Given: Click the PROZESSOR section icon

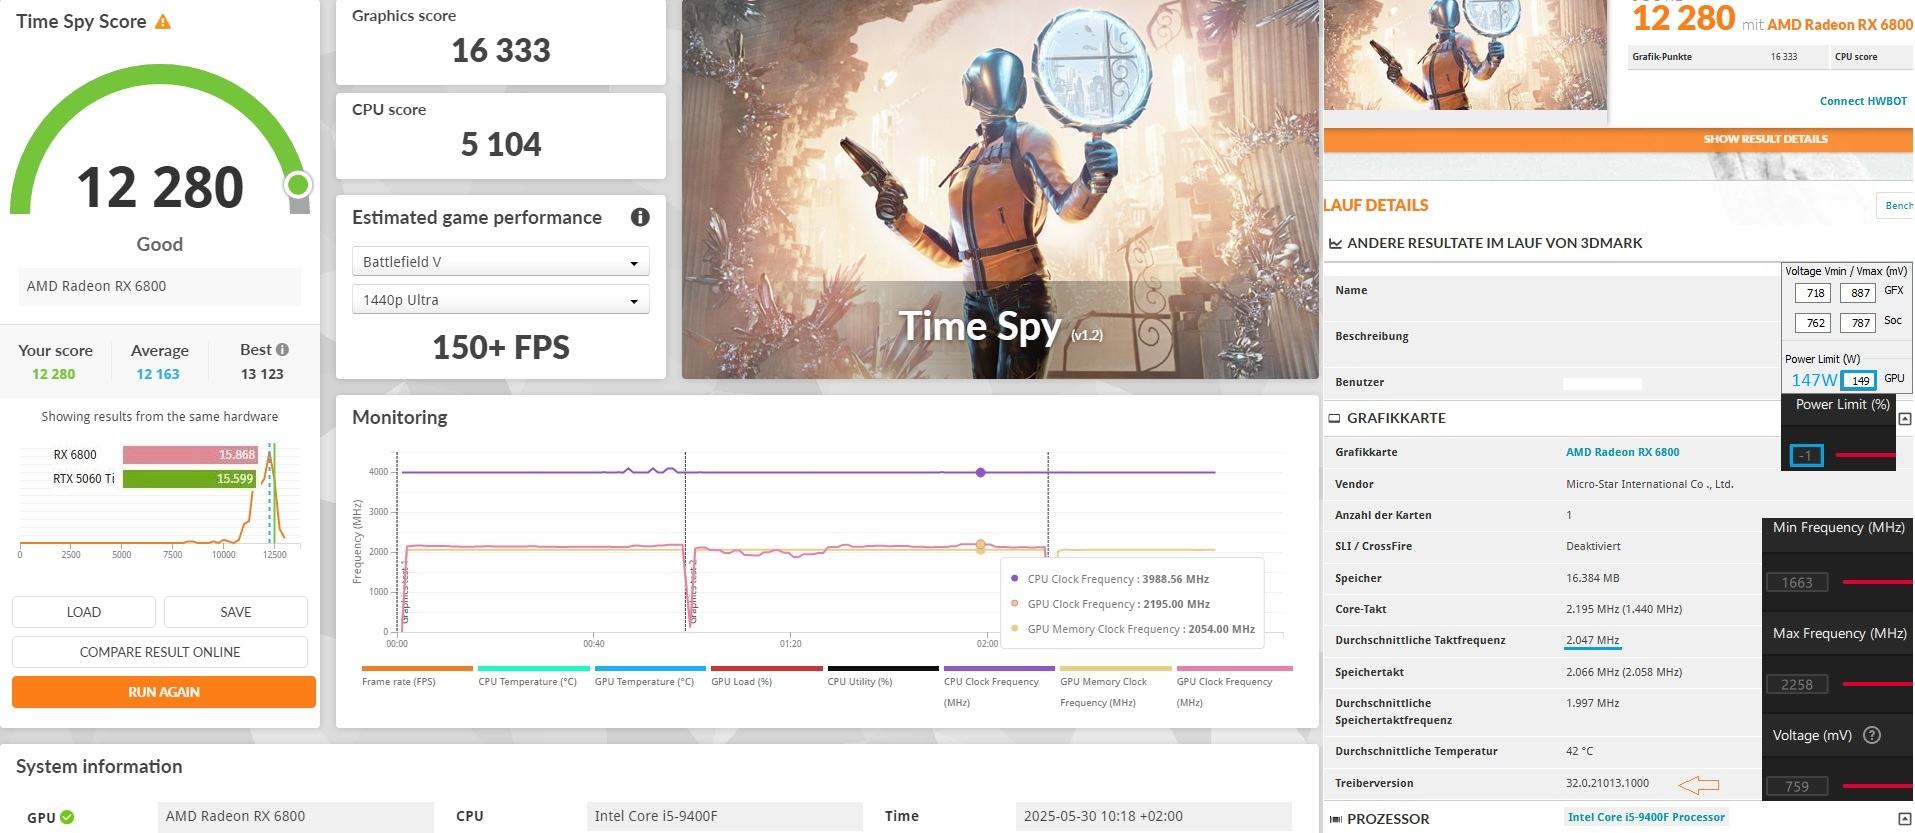Looking at the screenshot, I should [1335, 819].
